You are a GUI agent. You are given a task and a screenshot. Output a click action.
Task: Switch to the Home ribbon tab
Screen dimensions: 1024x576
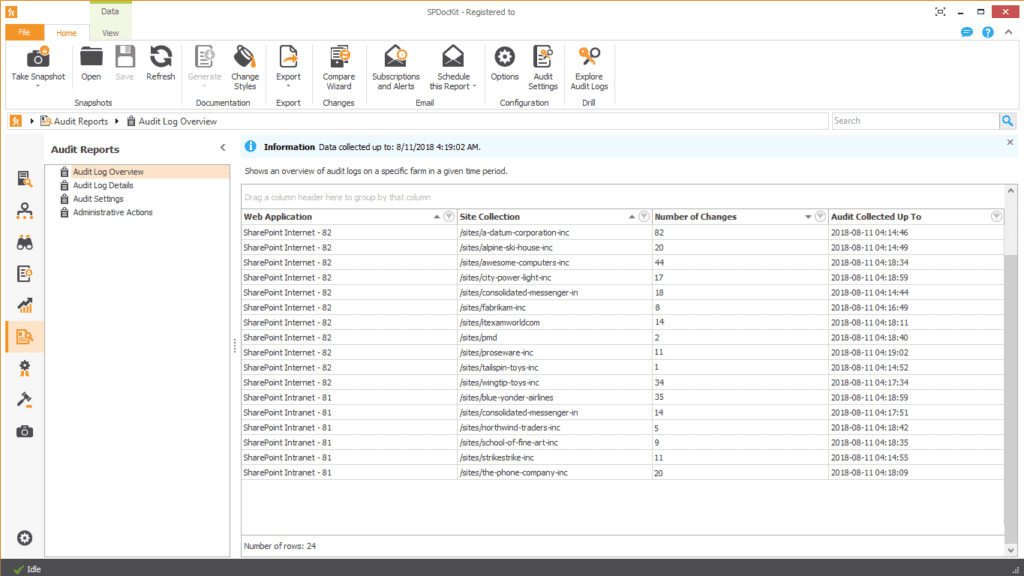point(66,33)
